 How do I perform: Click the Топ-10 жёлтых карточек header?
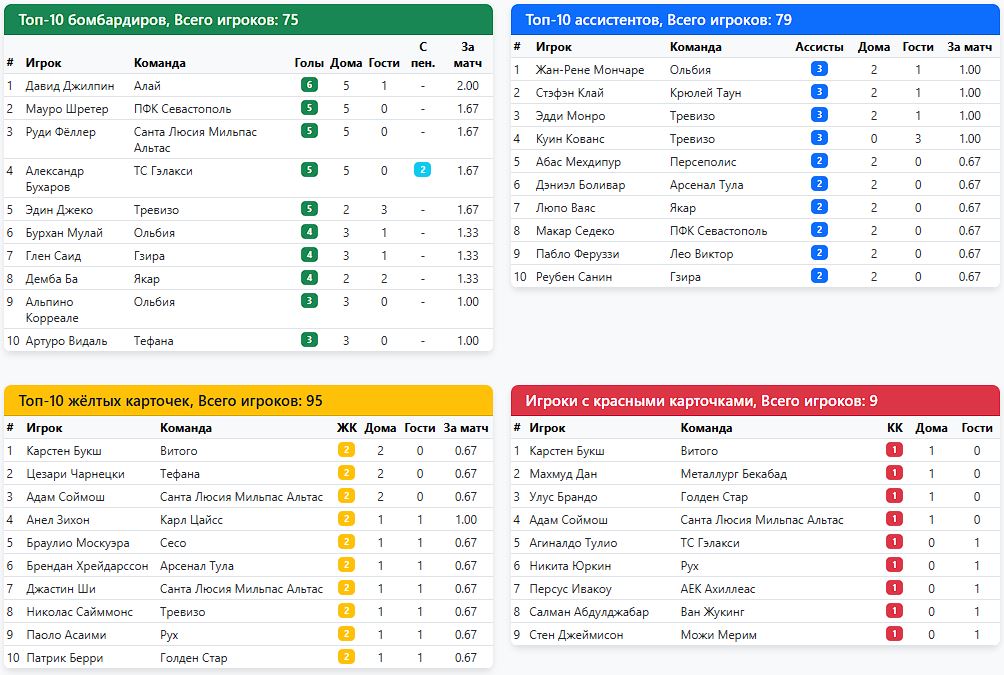pos(248,401)
